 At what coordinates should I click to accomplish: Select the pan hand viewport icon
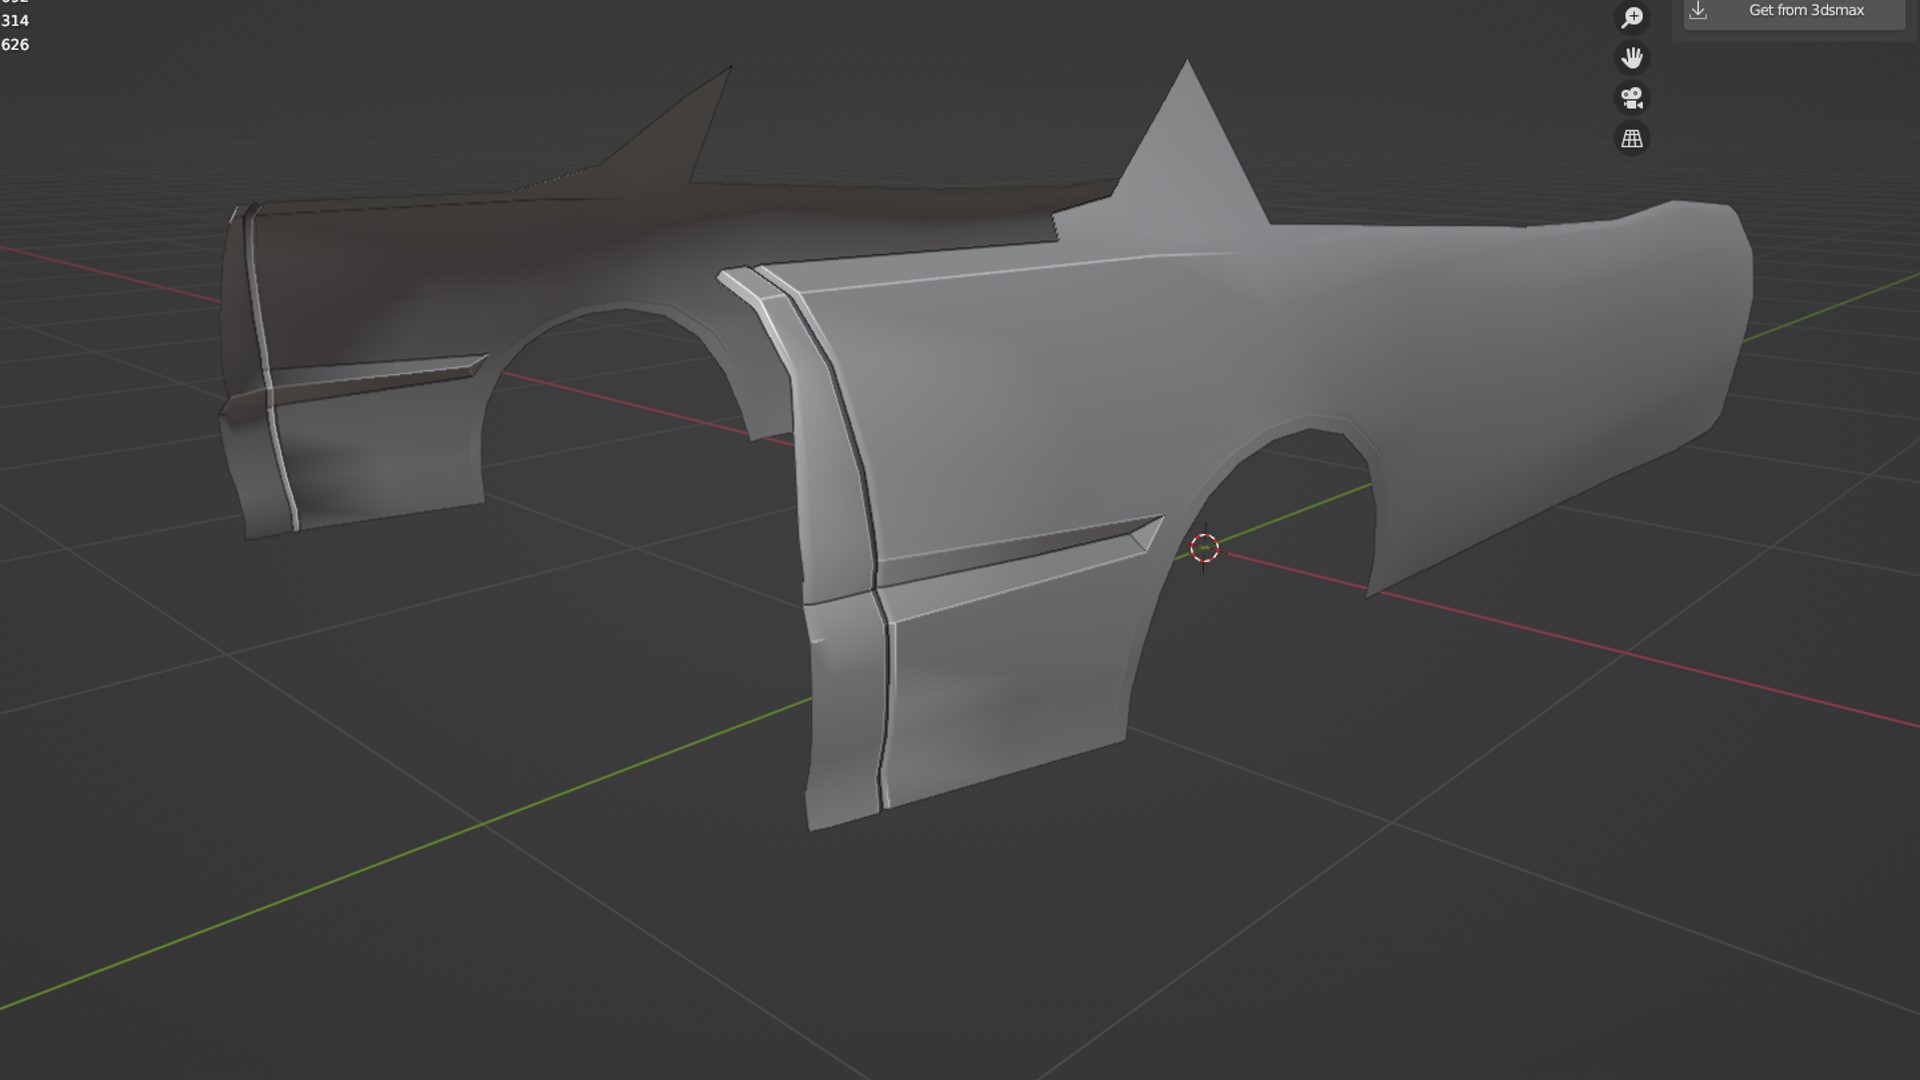click(x=1632, y=58)
